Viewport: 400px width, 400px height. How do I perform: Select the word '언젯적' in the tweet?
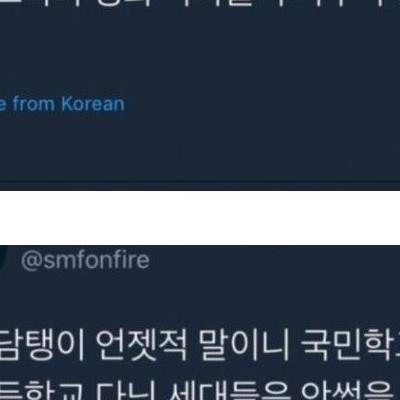141,345
